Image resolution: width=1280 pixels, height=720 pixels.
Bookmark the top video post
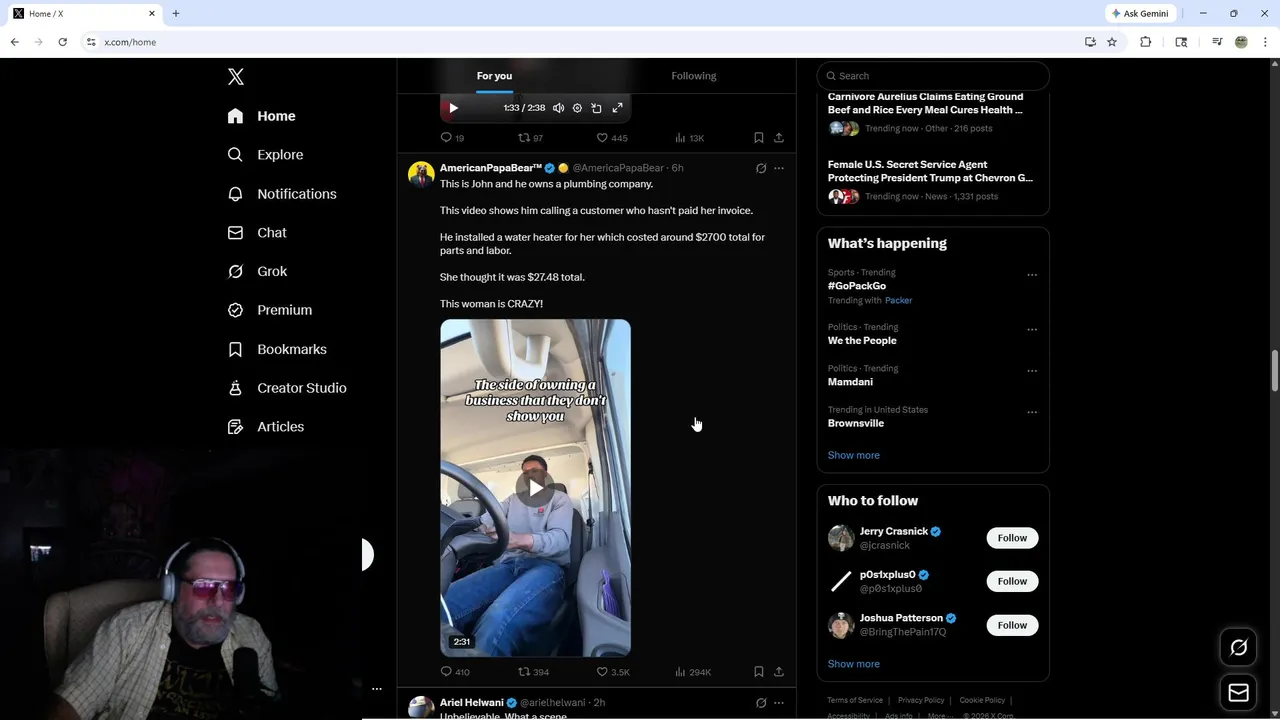coord(759,138)
